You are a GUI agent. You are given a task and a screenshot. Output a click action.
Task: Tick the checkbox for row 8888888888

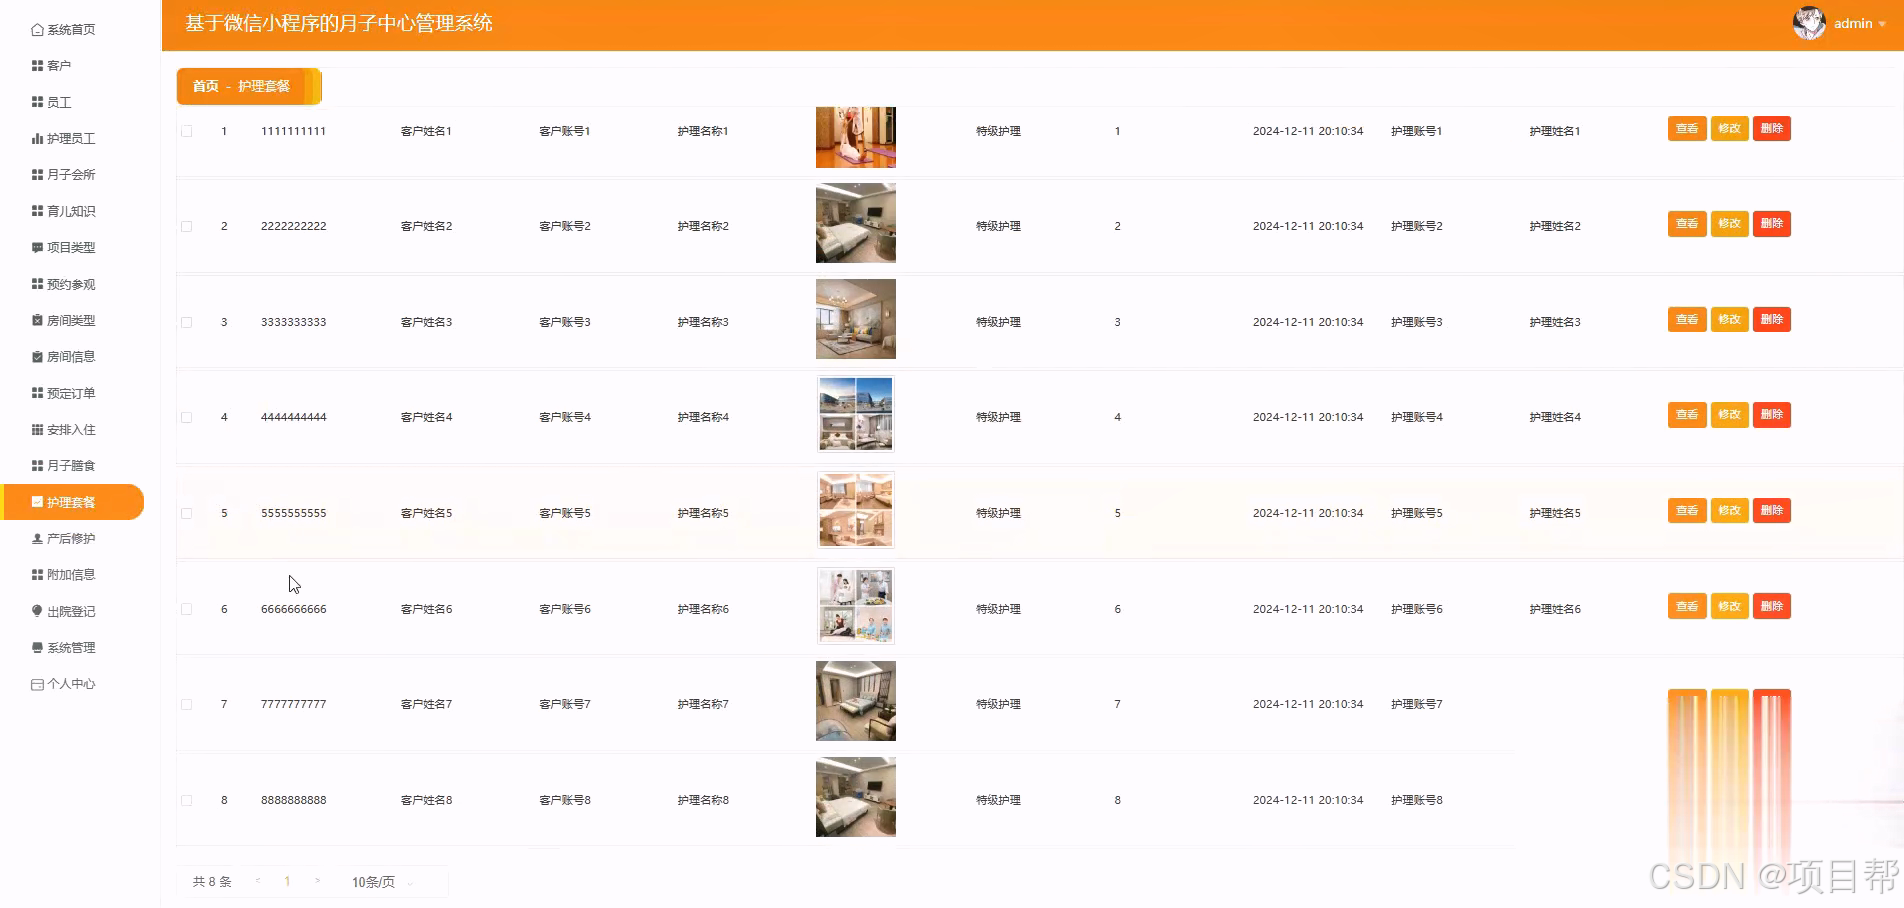186,800
